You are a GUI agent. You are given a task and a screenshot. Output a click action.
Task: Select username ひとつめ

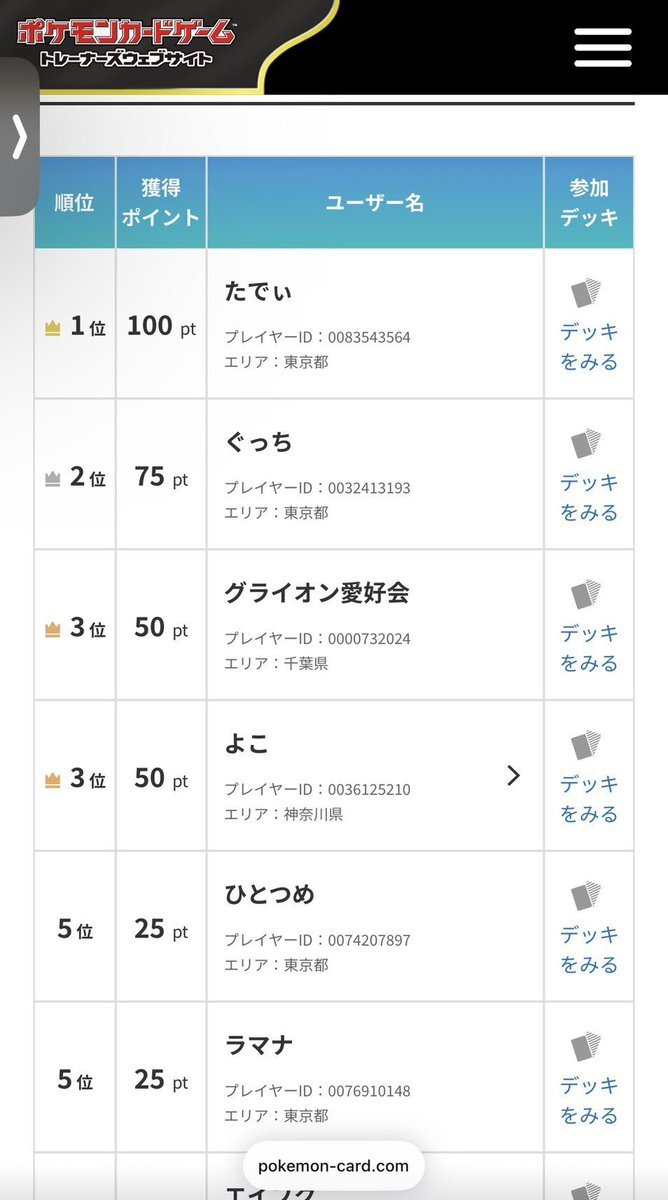tap(269, 895)
